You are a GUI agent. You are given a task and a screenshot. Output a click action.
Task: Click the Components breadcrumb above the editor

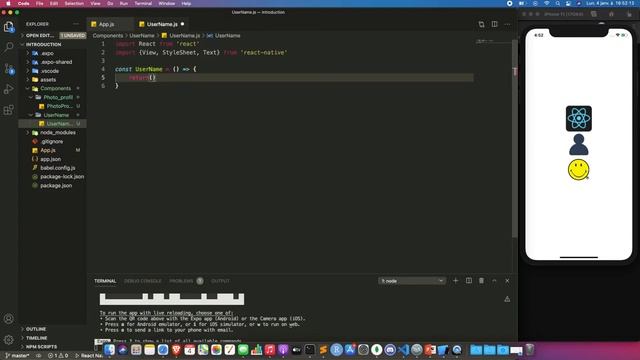coord(108,36)
